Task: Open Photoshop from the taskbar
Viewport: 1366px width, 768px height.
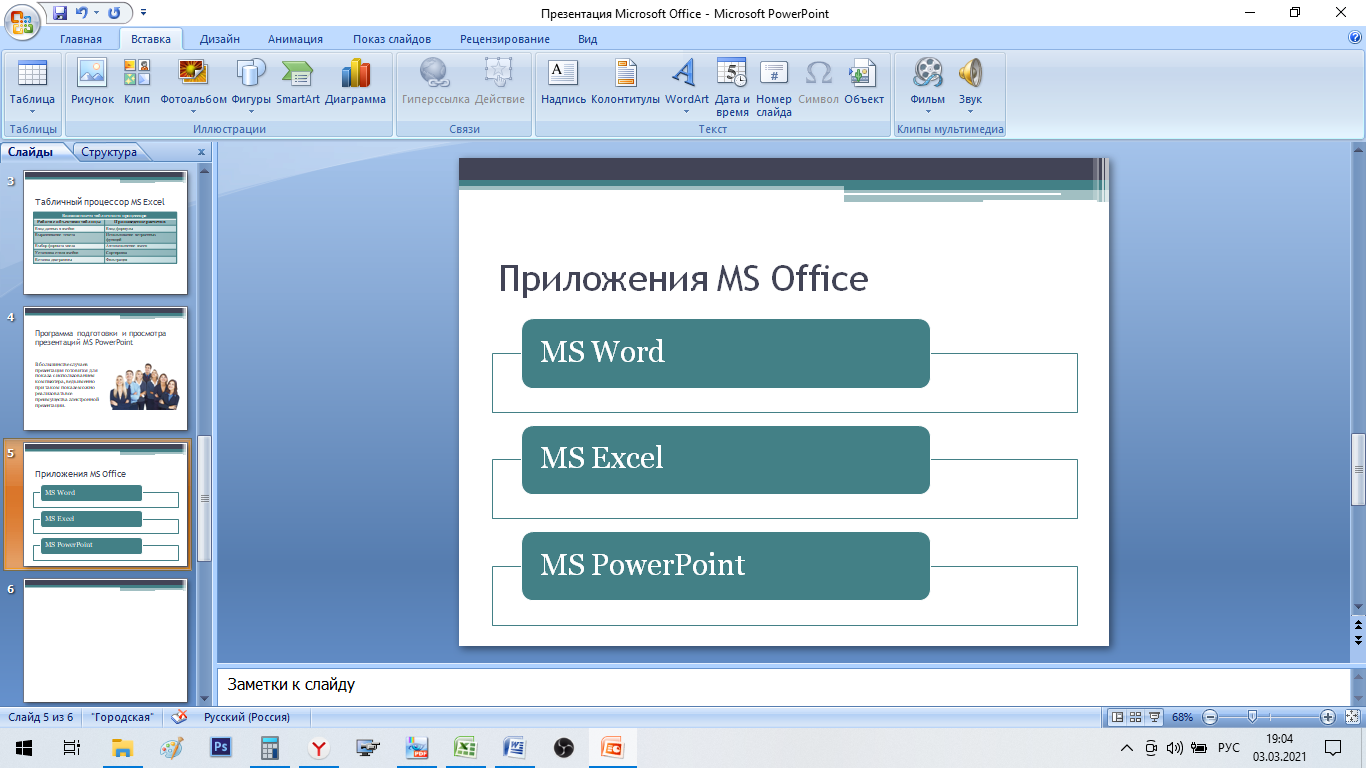Action: [221, 747]
